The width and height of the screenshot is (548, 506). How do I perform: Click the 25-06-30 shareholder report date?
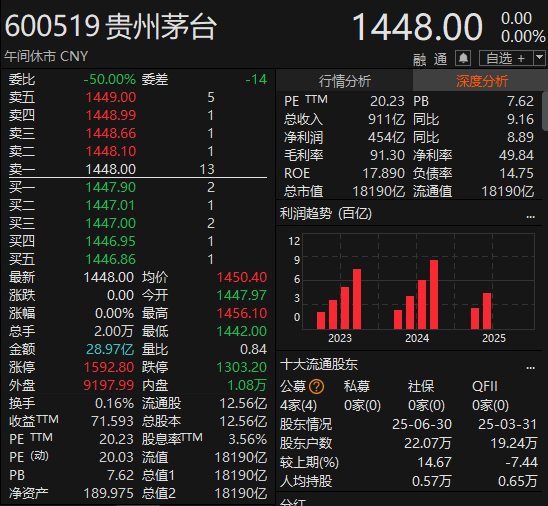pyautogui.click(x=422, y=424)
